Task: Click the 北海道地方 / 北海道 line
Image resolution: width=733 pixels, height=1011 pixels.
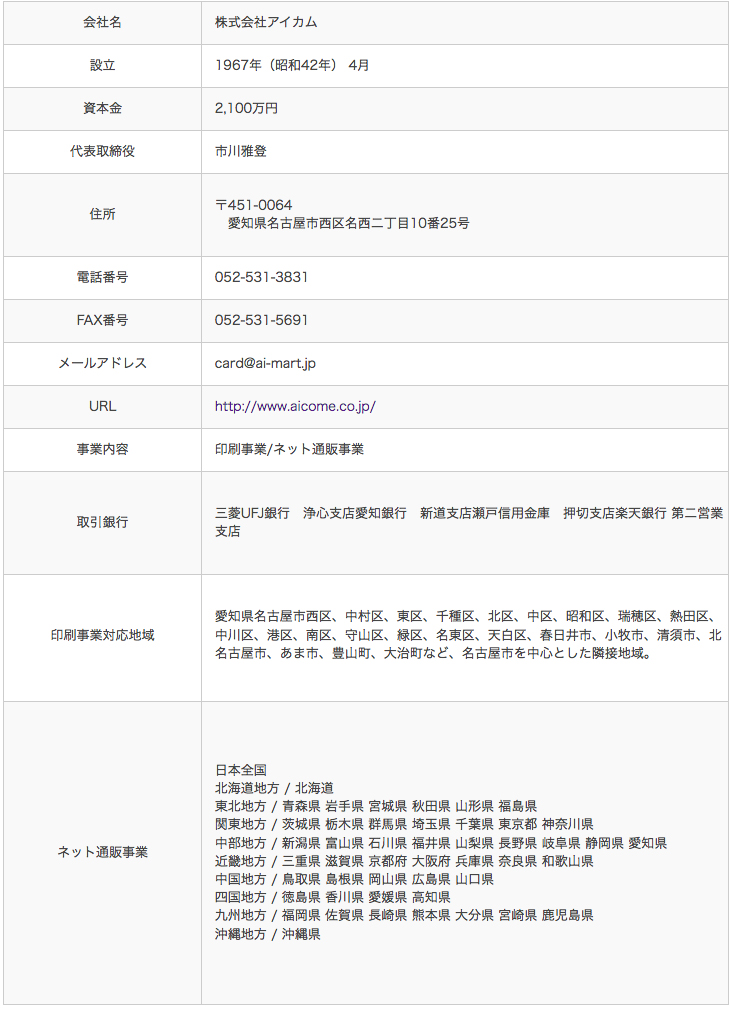Action: [x=274, y=789]
